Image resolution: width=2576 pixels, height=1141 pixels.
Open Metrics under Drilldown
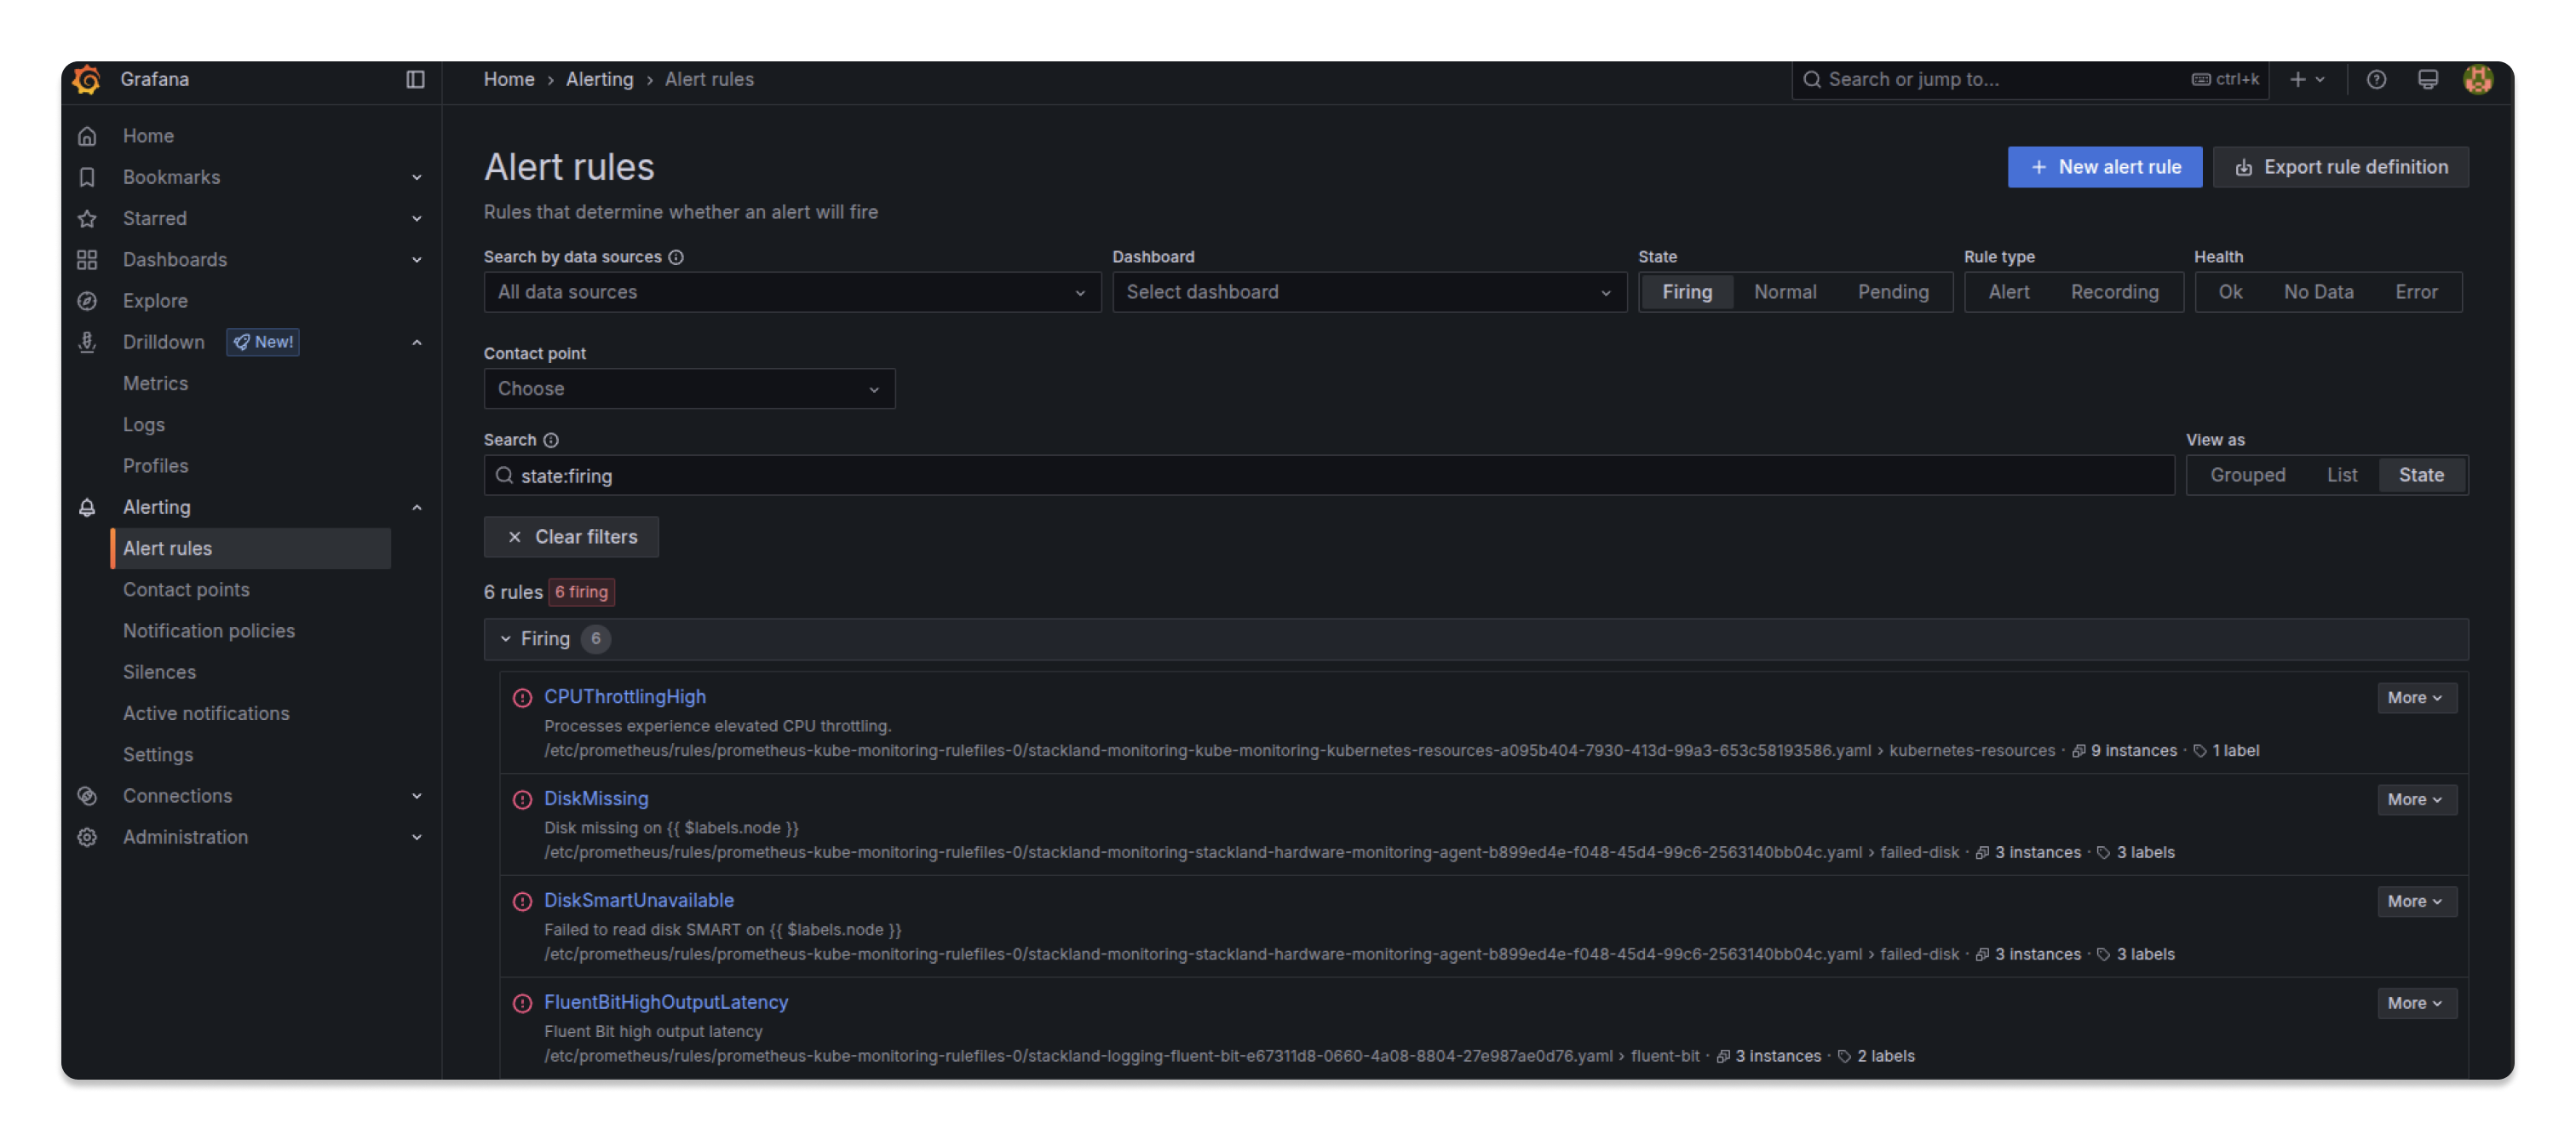click(x=155, y=383)
